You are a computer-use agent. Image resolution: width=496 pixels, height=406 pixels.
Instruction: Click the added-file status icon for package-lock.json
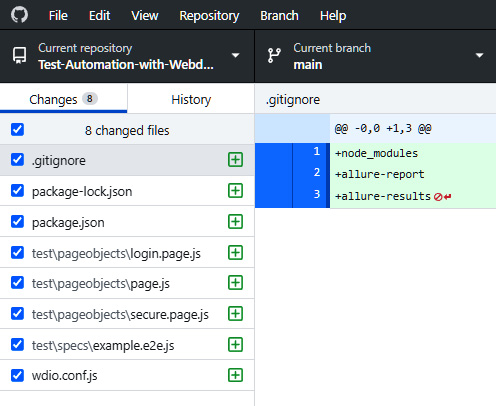tap(235, 191)
